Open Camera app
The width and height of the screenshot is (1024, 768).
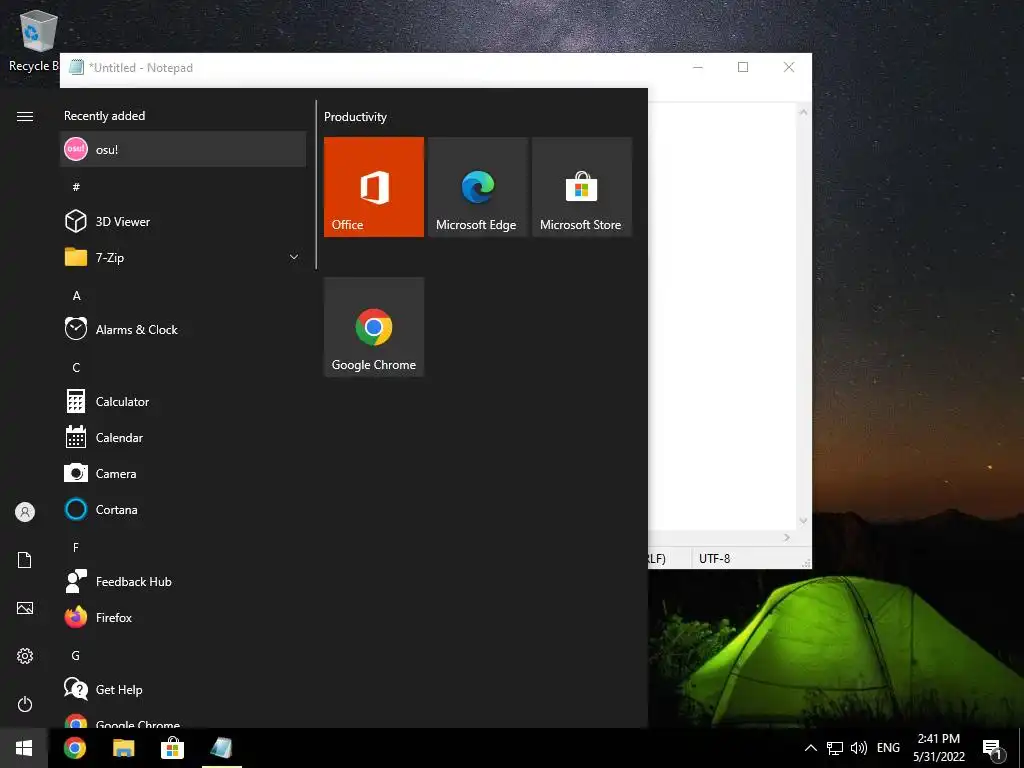click(x=183, y=473)
